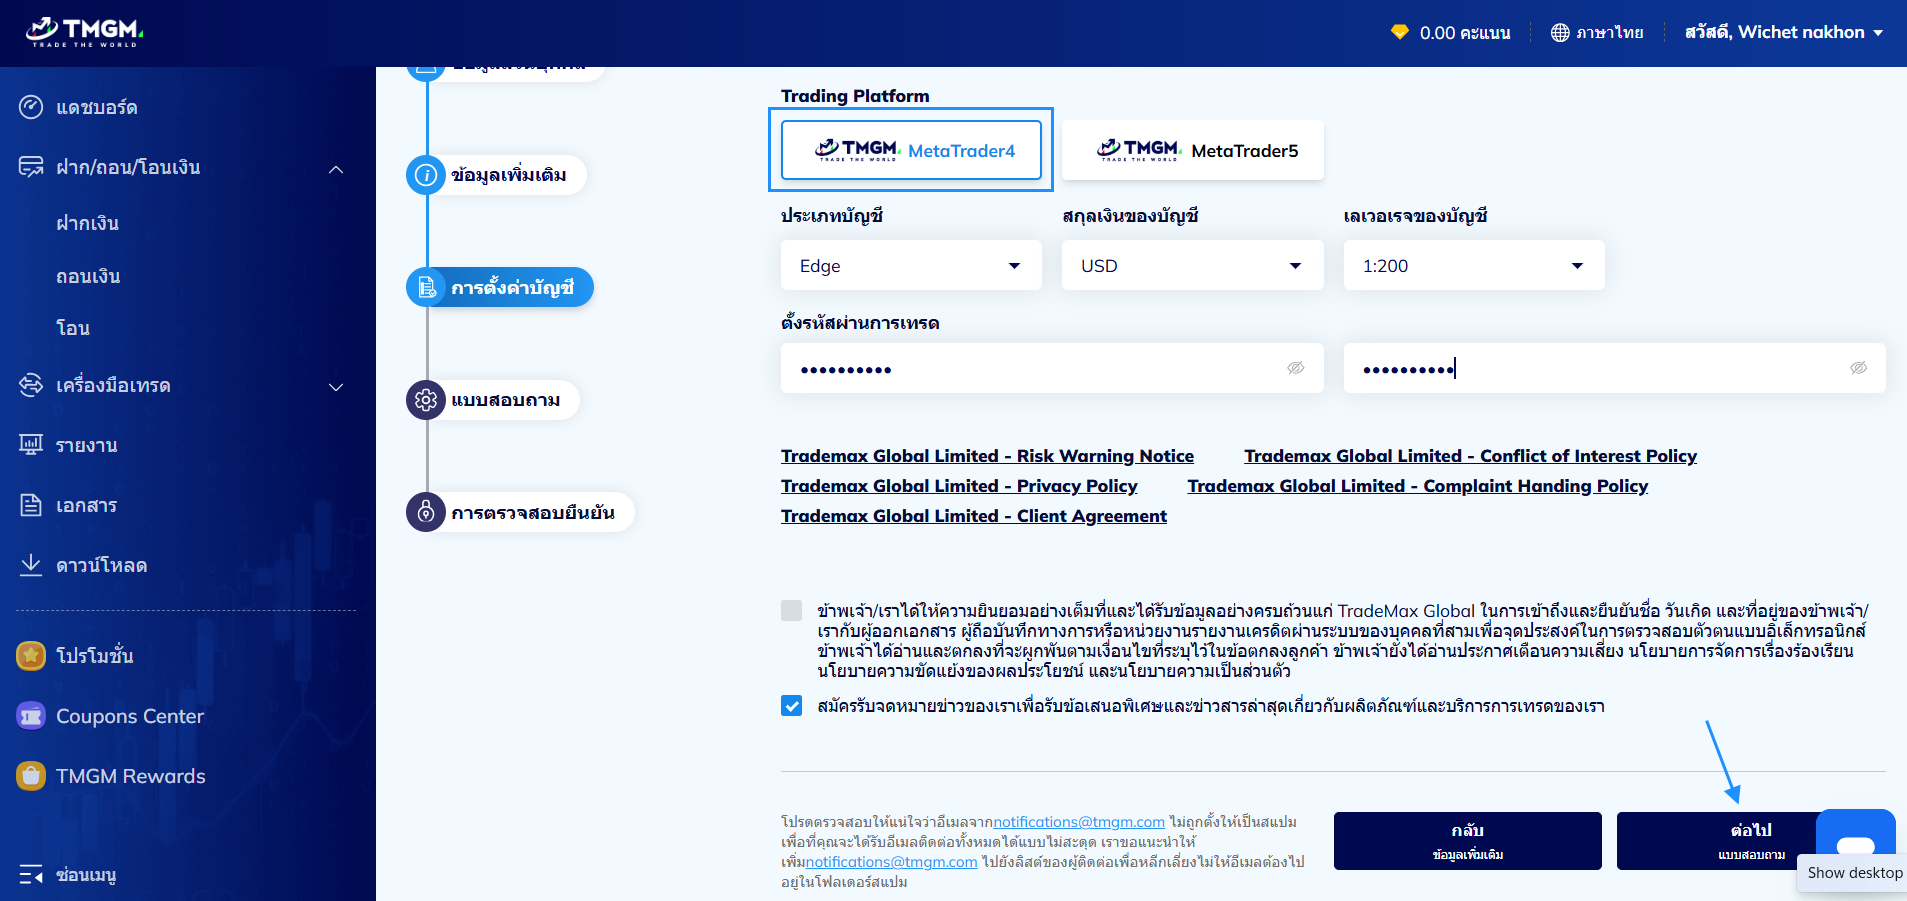
Task: Open โอน submenu item
Action: tap(73, 328)
